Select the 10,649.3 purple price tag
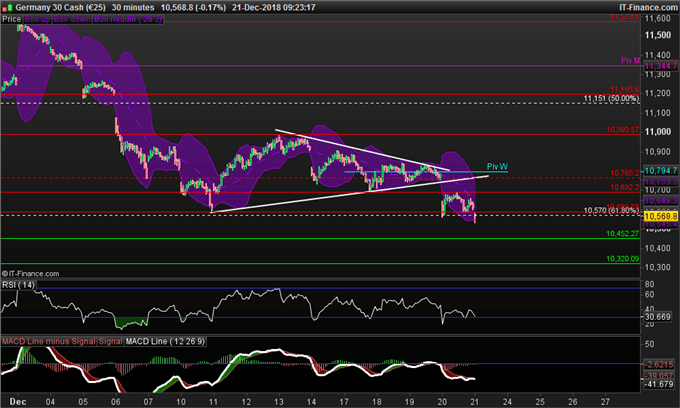 (660, 201)
